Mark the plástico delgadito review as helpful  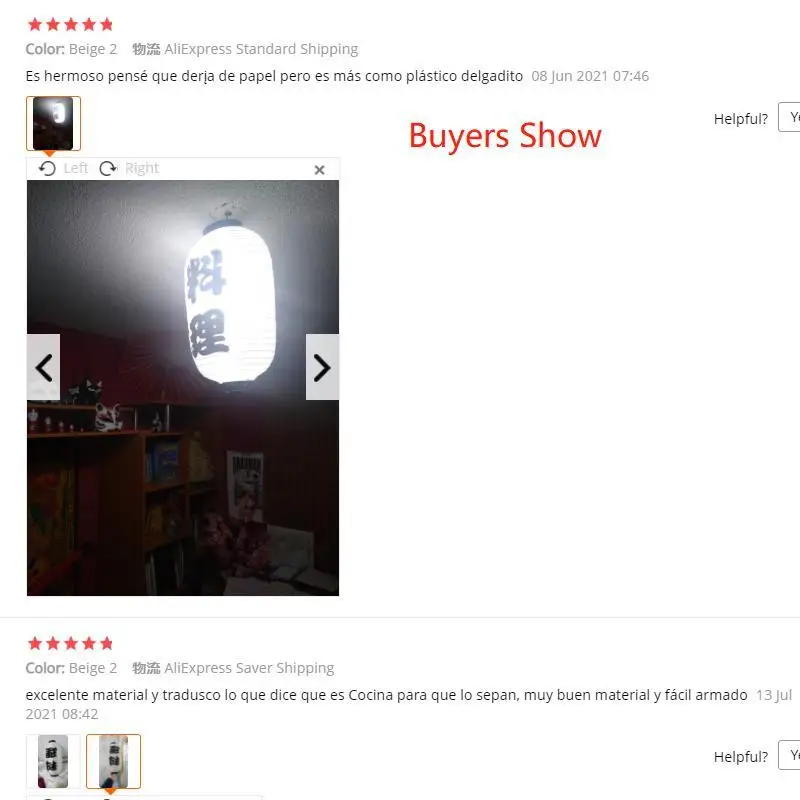pyautogui.click(x=789, y=117)
